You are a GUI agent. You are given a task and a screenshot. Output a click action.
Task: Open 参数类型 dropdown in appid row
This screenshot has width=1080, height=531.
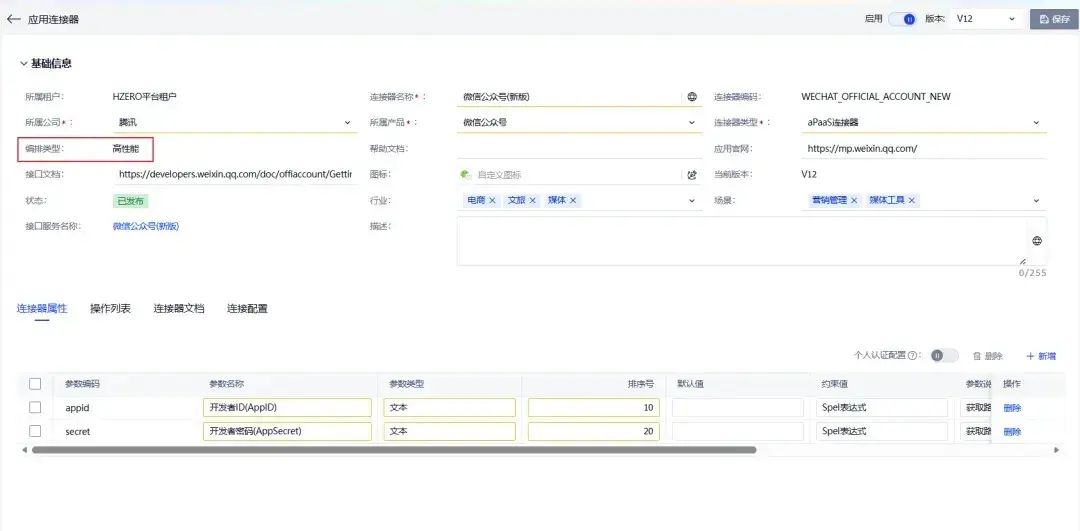coord(449,408)
